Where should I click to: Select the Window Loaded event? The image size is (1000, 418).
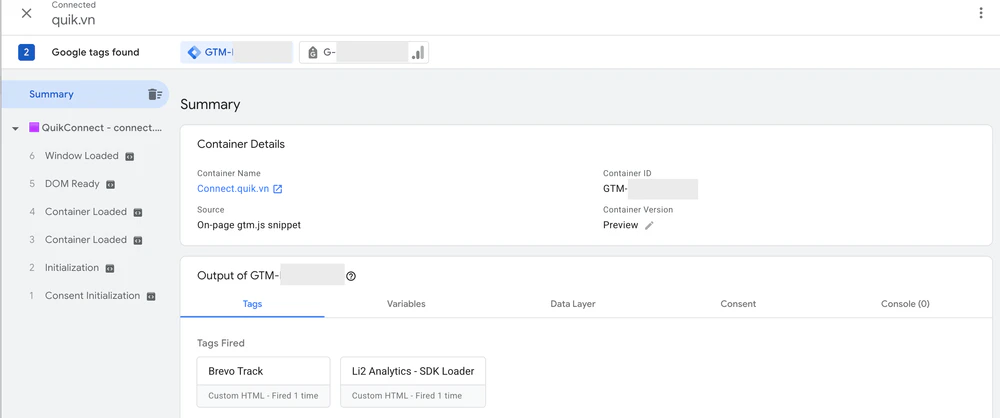point(82,156)
